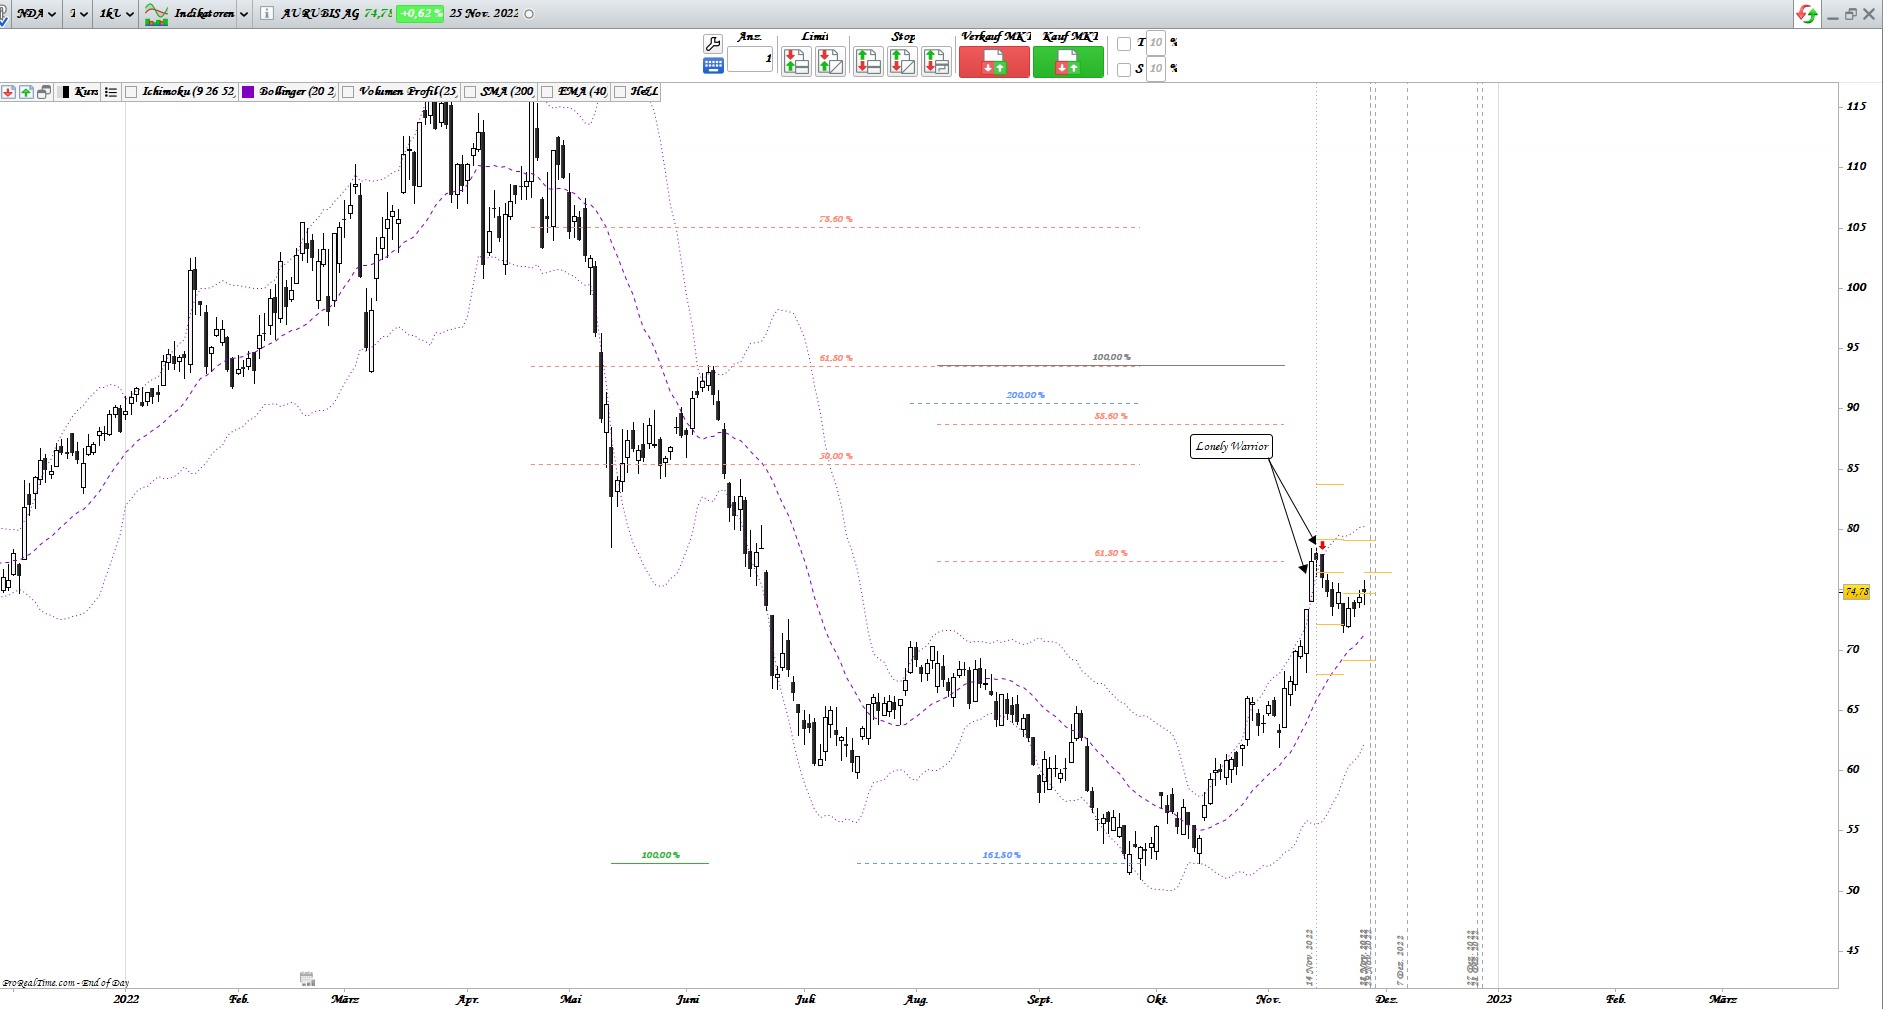This screenshot has height=1009, width=1883.
Task: Click the T percent value field
Action: pyautogui.click(x=1156, y=43)
